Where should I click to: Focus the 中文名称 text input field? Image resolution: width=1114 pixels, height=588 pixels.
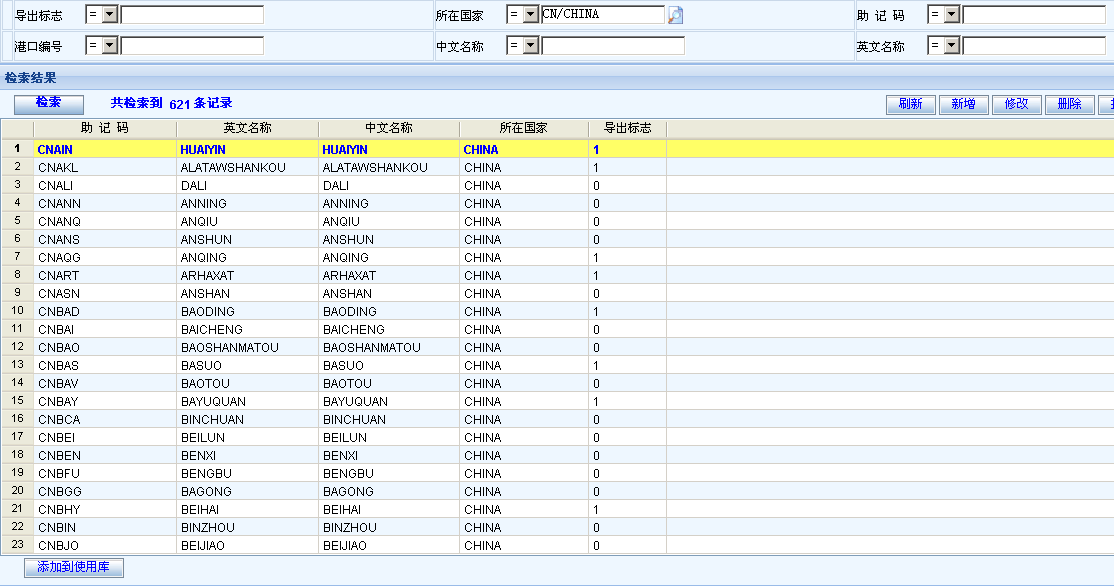click(x=613, y=46)
